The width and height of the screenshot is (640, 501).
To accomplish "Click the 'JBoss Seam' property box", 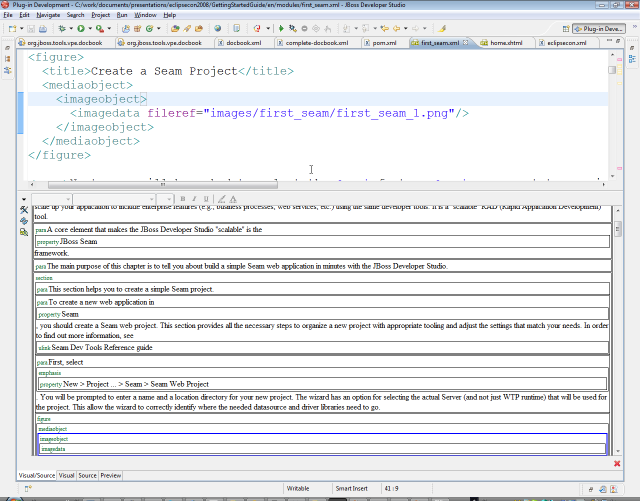I will click(322, 242).
